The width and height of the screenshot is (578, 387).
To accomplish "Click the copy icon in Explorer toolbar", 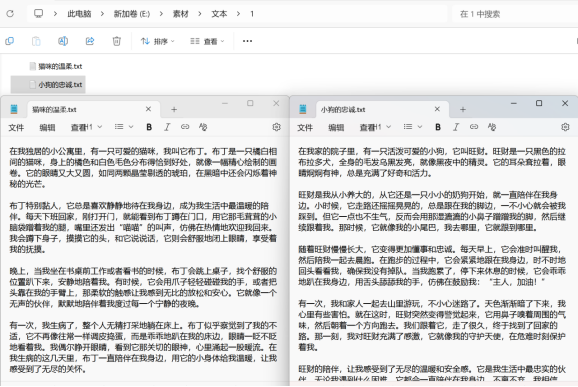I will tap(10, 41).
